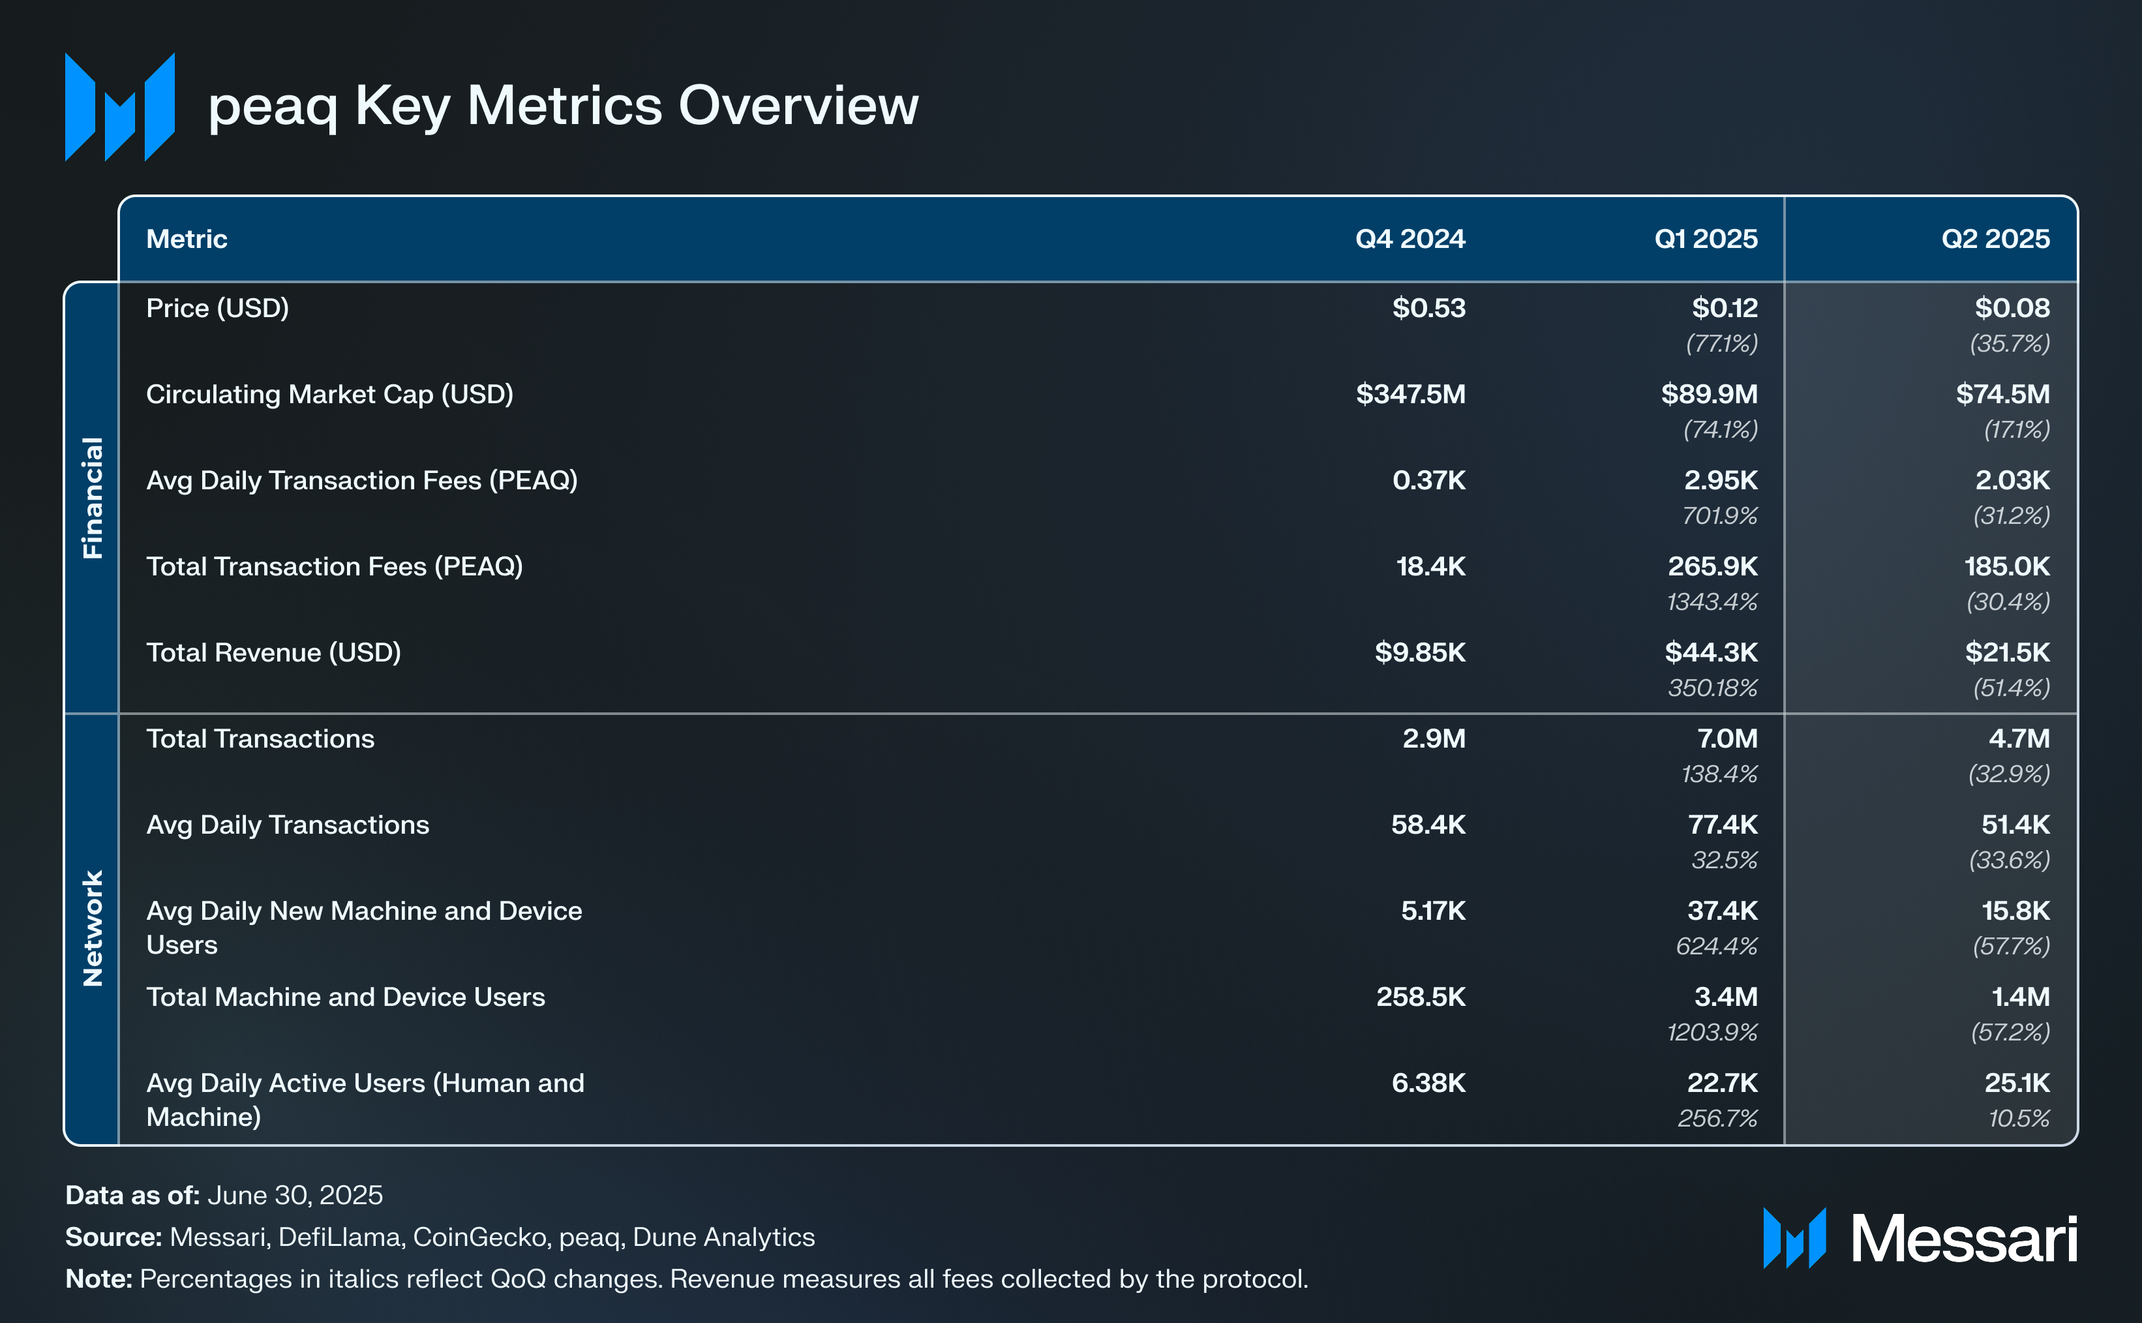Click the Source line mentioning Dune Analytics
2142x1323 pixels.
(x=440, y=1237)
